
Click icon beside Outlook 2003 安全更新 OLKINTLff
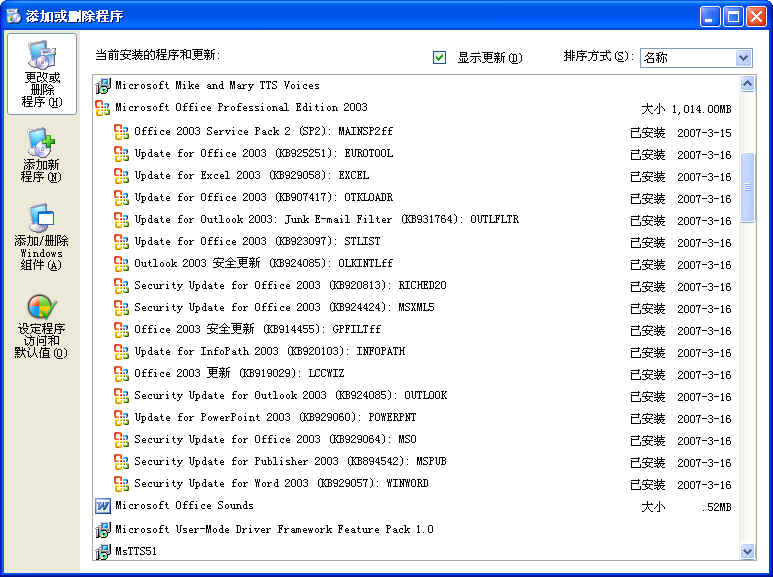point(121,264)
